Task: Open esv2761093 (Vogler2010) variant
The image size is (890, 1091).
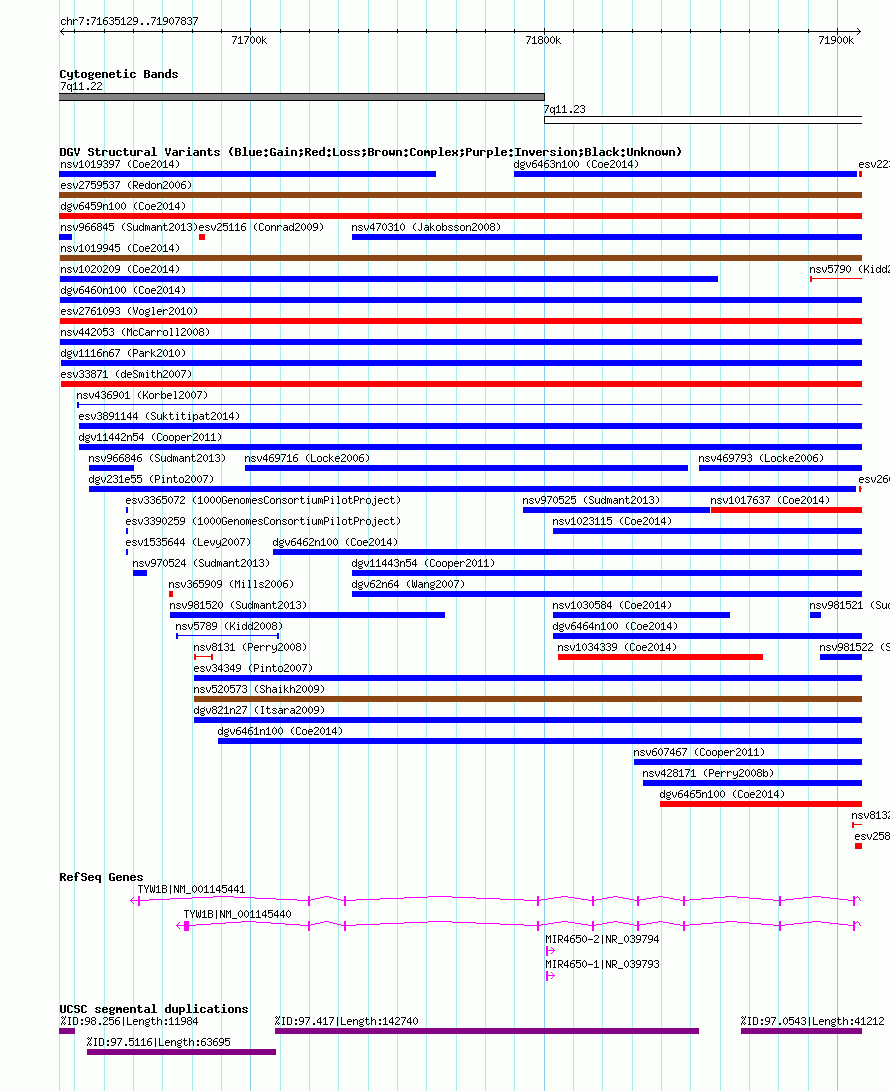Action: click(461, 321)
